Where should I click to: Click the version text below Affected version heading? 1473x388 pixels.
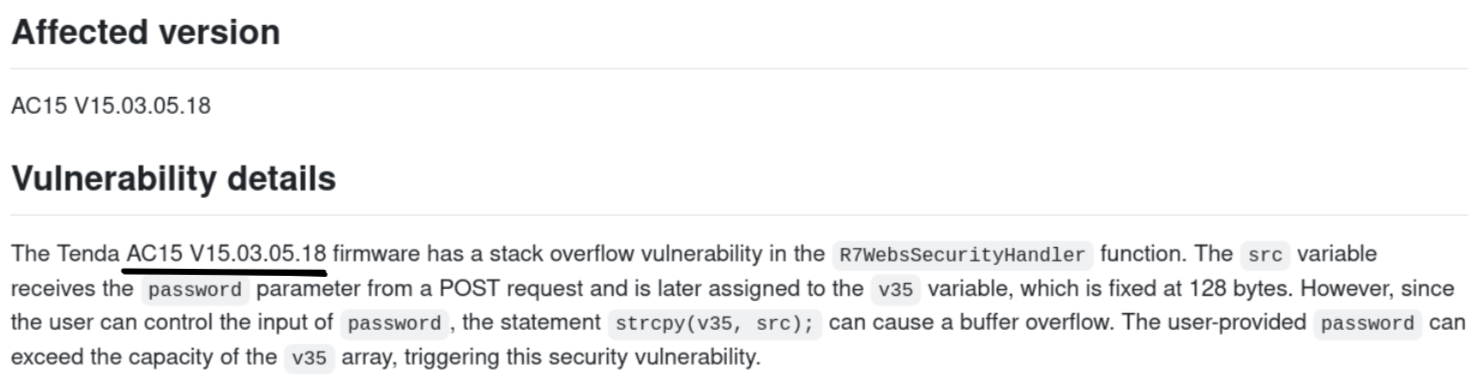pos(111,105)
